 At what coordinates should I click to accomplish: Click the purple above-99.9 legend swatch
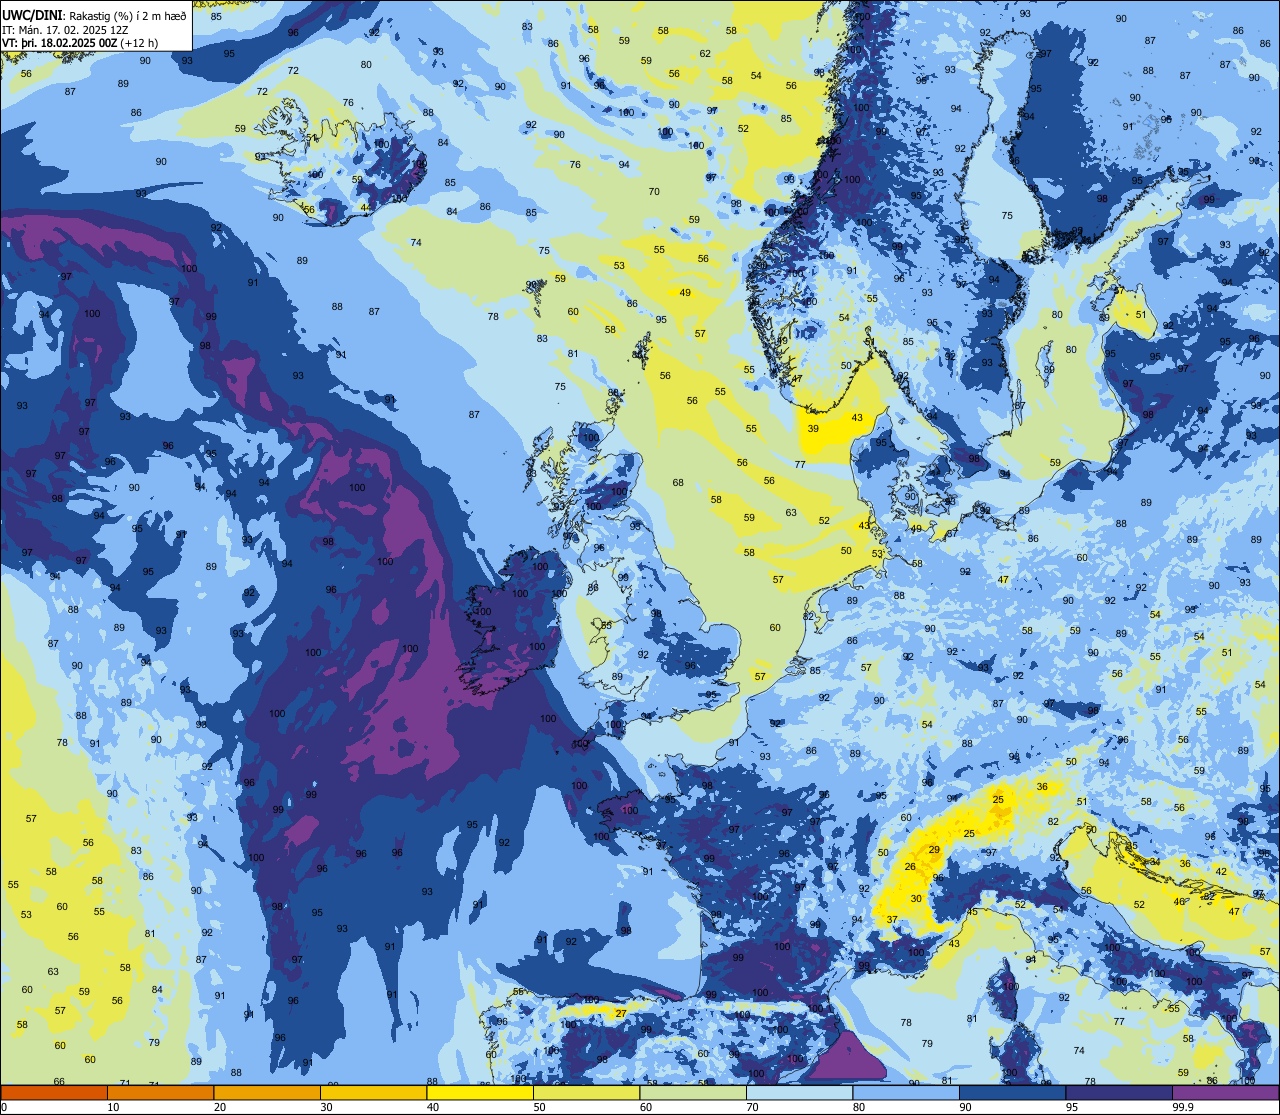(1225, 1092)
